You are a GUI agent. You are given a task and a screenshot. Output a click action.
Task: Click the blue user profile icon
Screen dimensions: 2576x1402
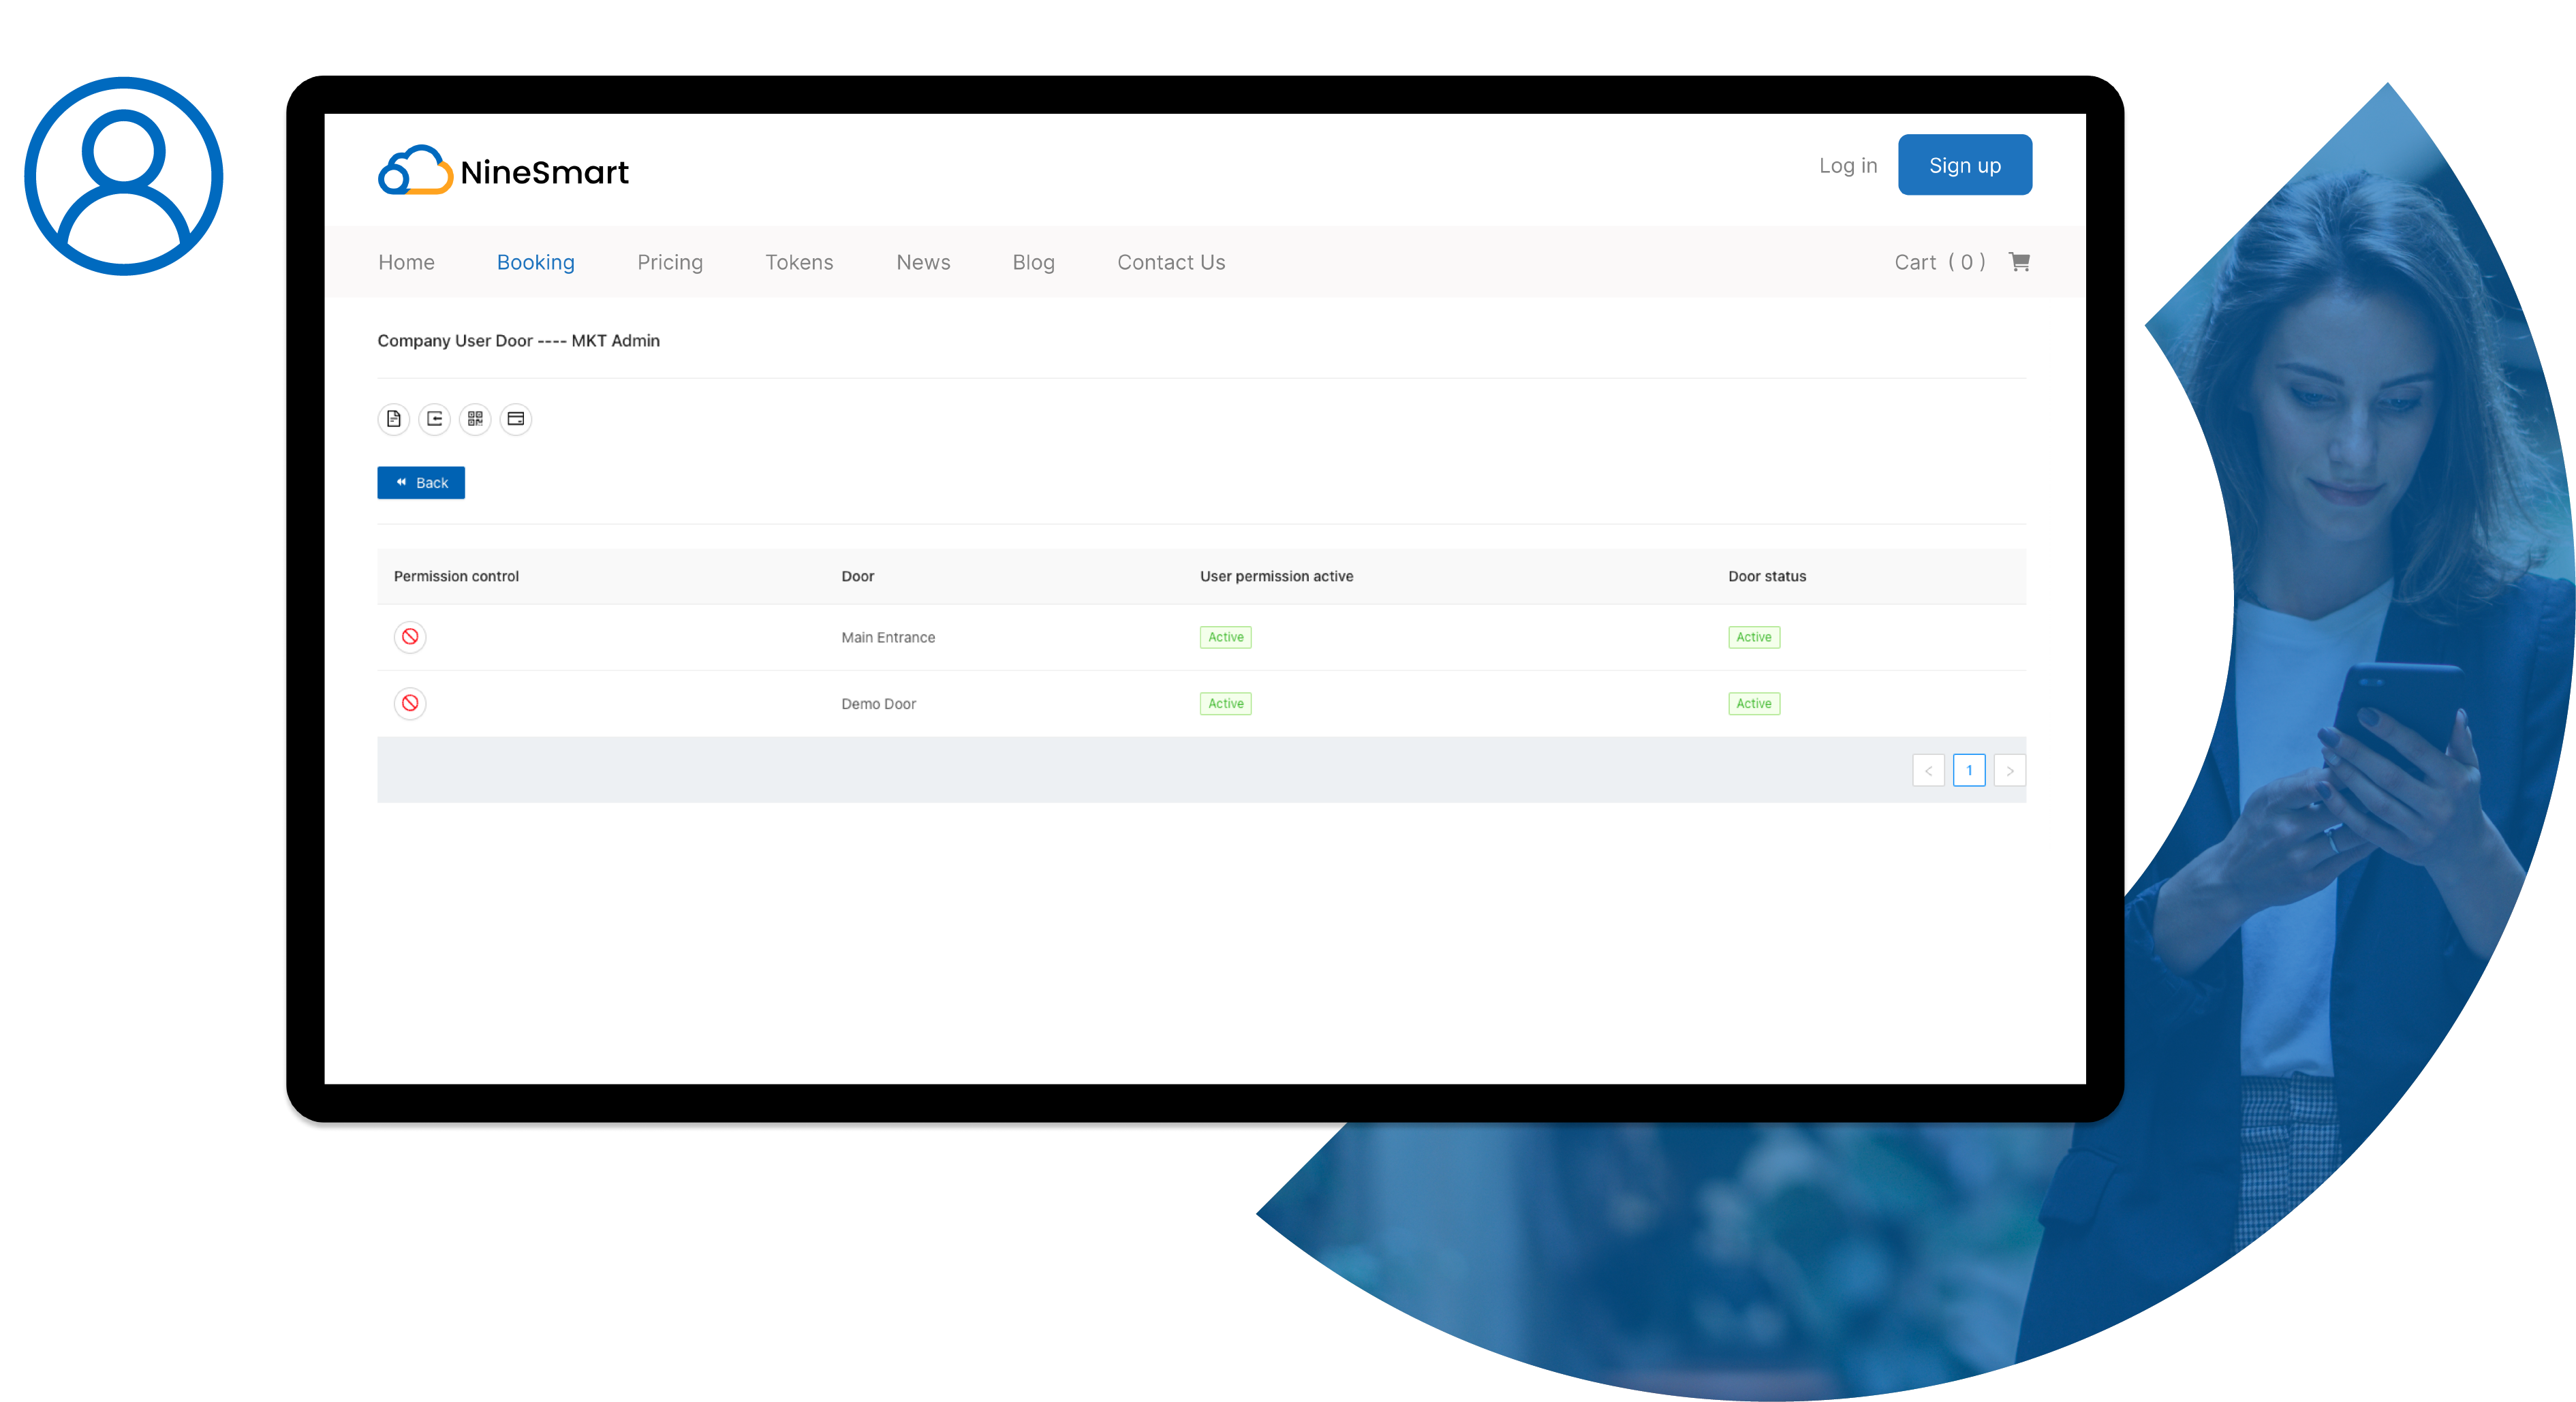click(x=124, y=176)
